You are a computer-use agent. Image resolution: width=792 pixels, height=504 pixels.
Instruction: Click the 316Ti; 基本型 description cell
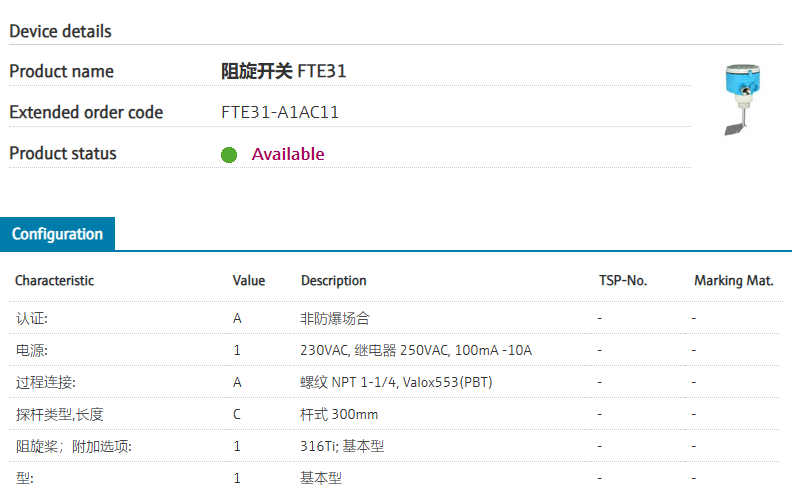[x=342, y=446]
